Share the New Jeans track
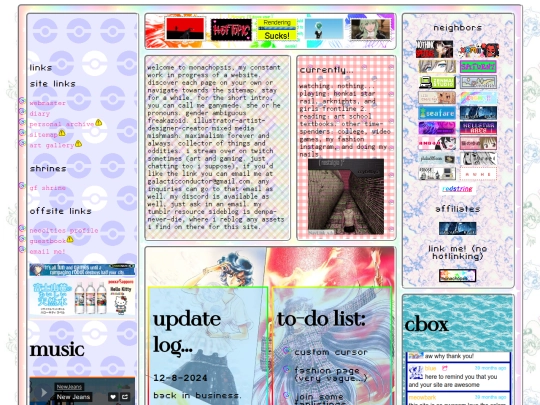 pos(125,397)
